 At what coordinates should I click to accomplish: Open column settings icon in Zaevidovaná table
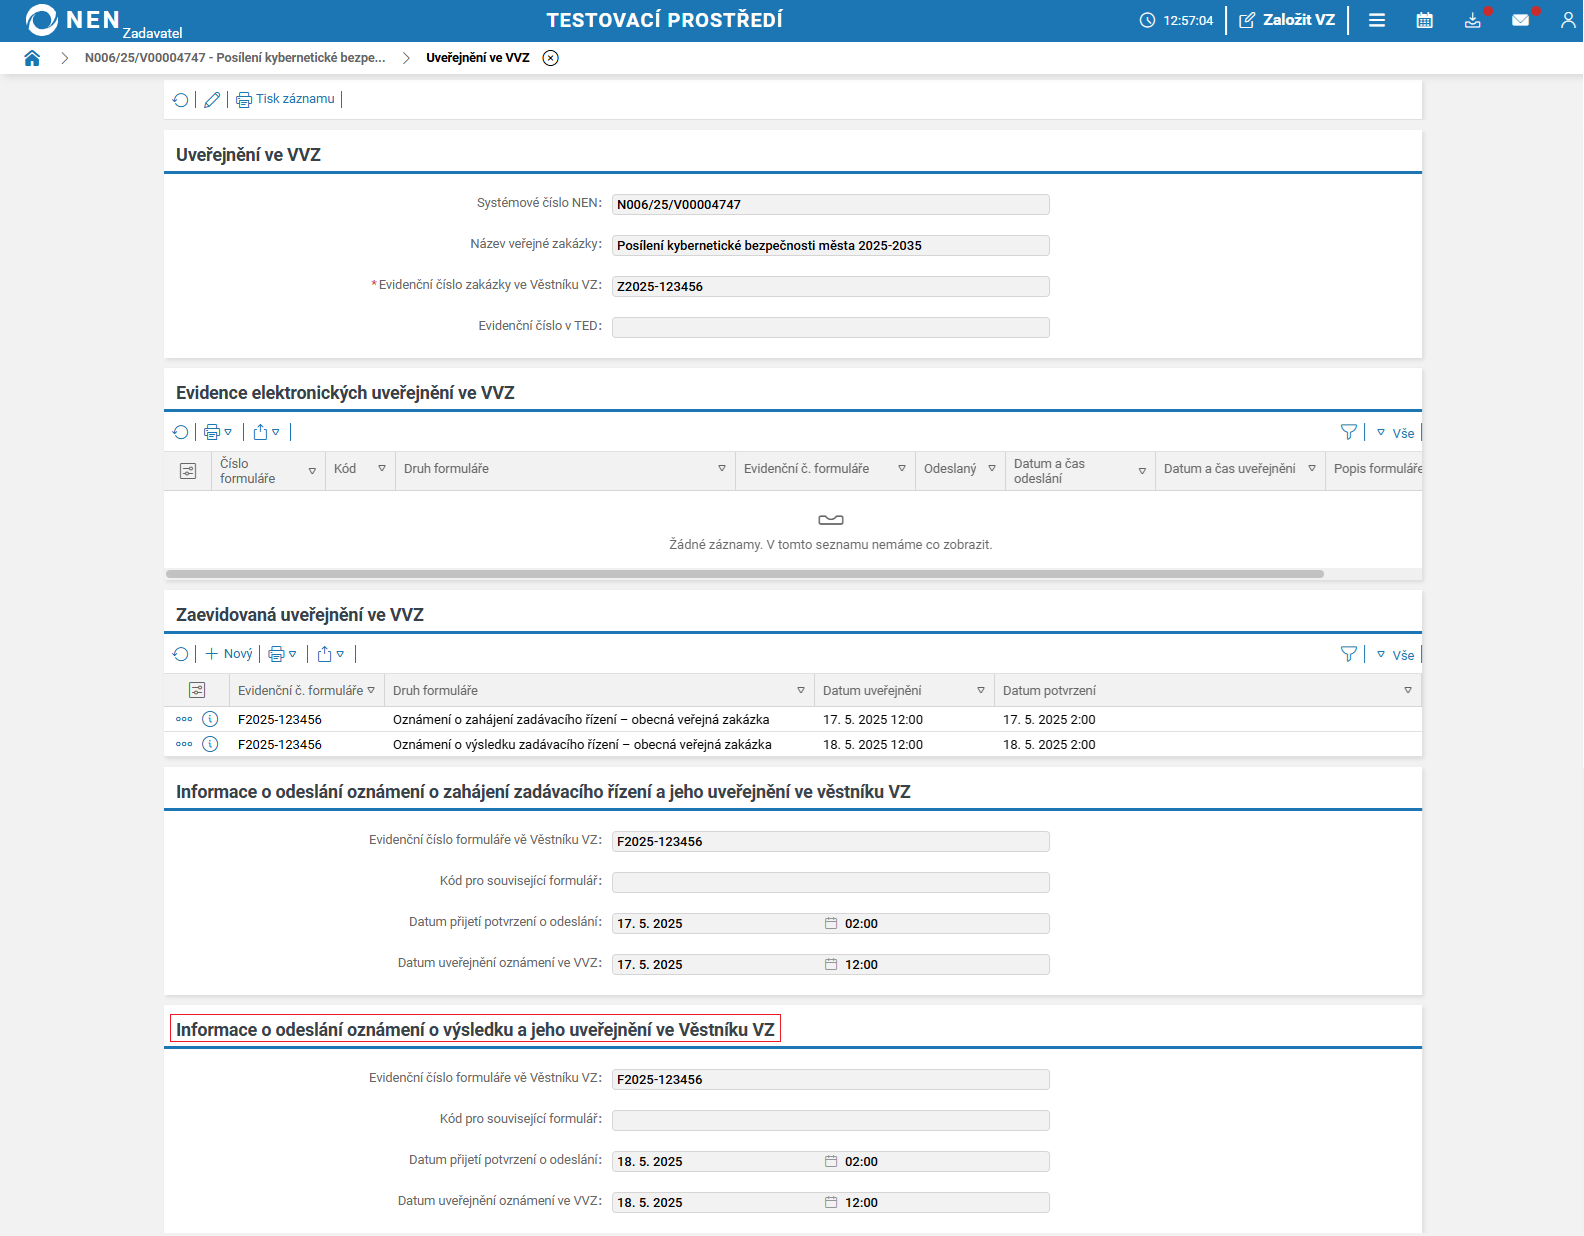(x=197, y=690)
